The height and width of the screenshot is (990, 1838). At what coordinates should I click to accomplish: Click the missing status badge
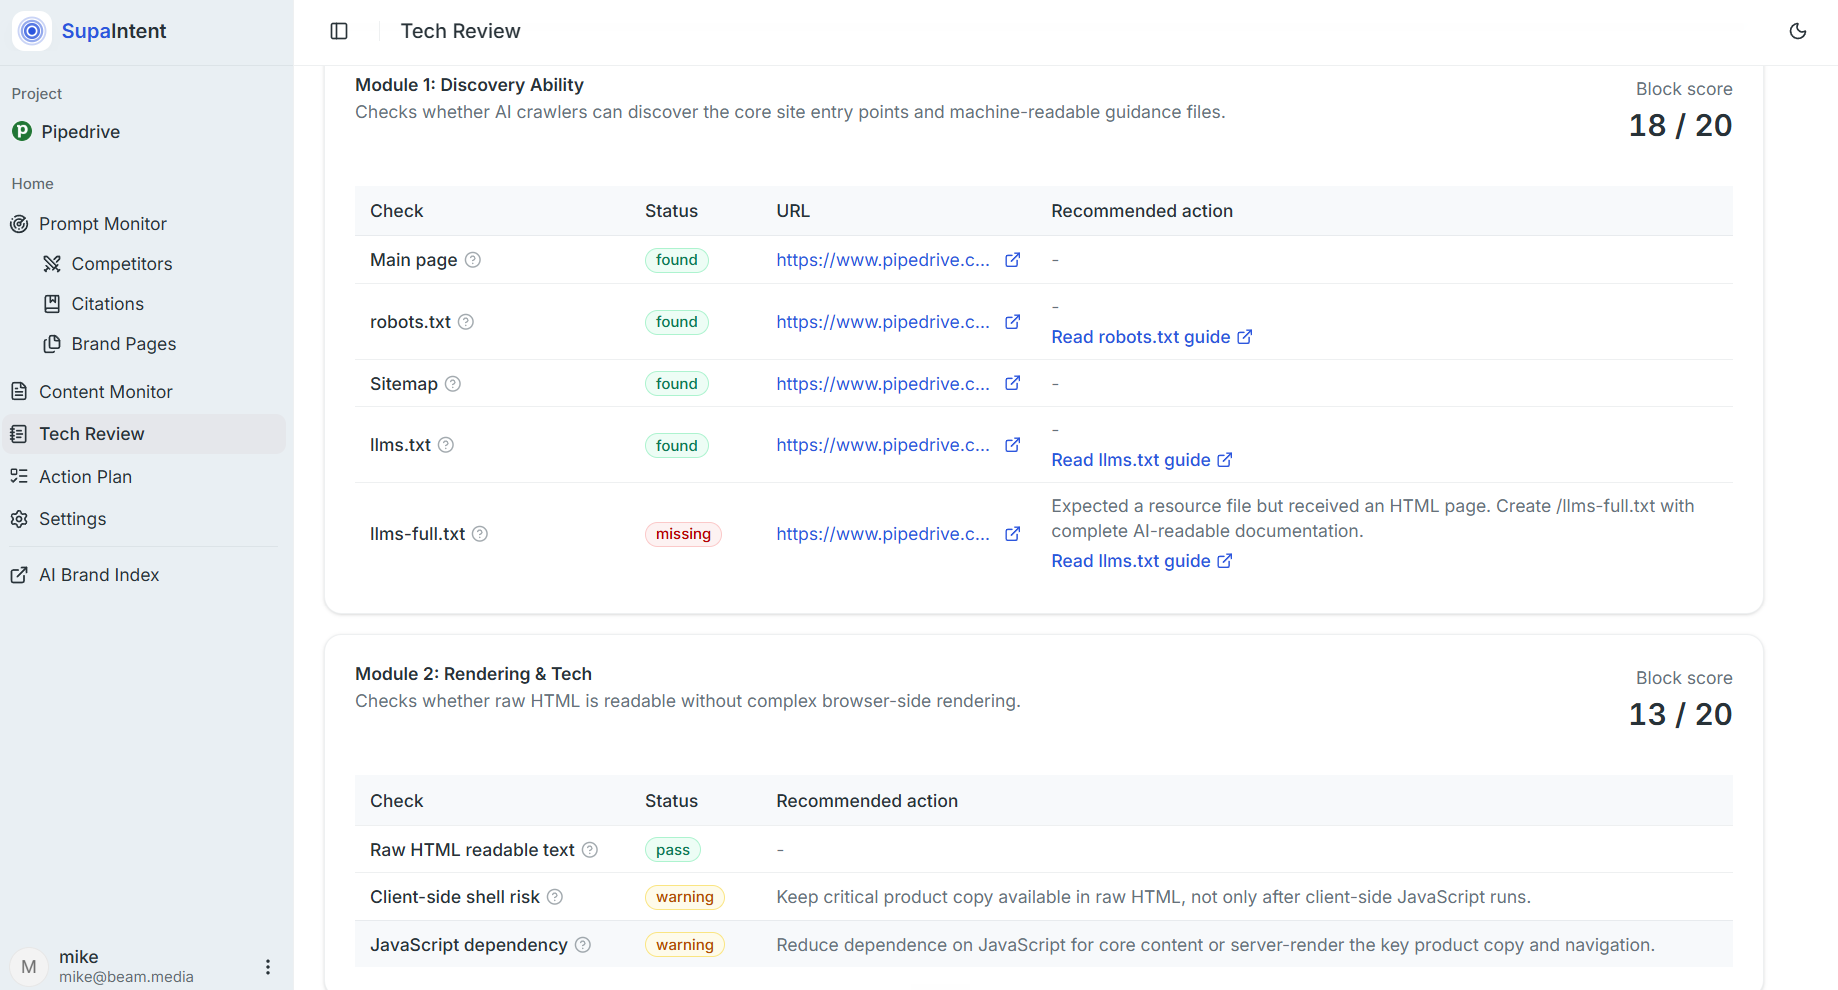pos(683,534)
